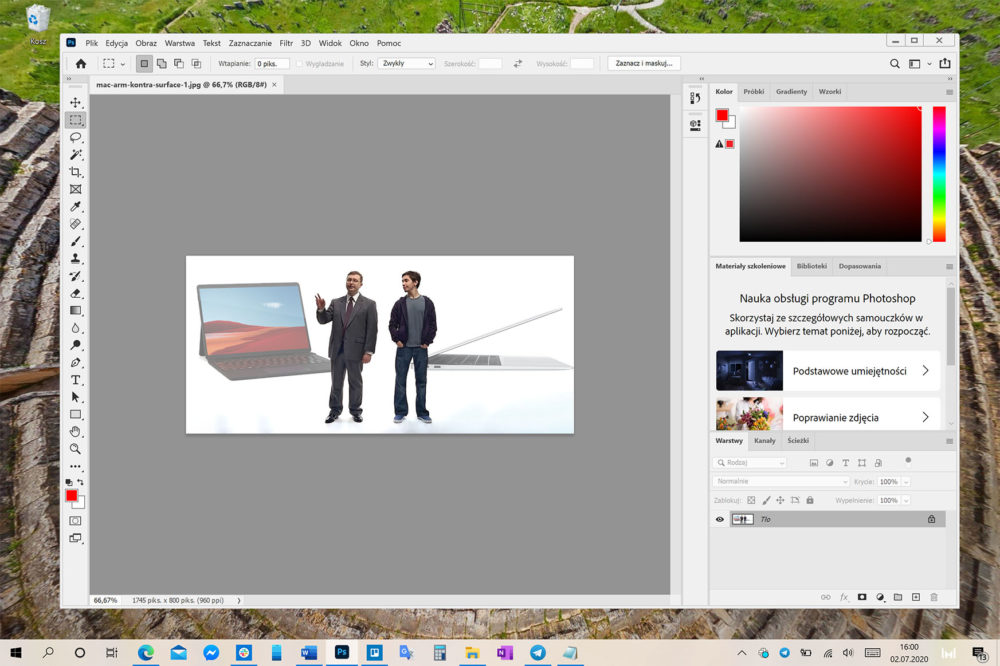Image resolution: width=1000 pixels, height=666 pixels.
Task: Hide the Tło layer with eye icon
Action: click(x=719, y=519)
